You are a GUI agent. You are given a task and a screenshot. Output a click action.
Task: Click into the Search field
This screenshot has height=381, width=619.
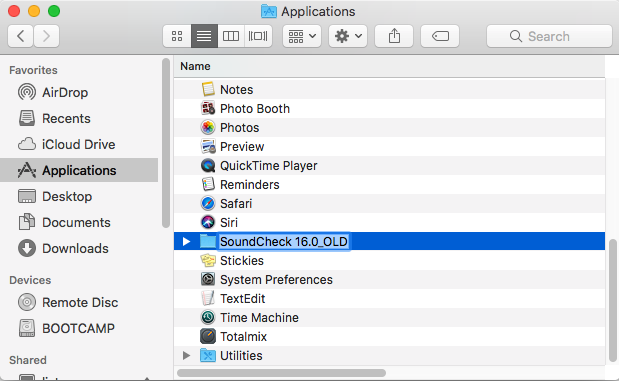coord(549,36)
